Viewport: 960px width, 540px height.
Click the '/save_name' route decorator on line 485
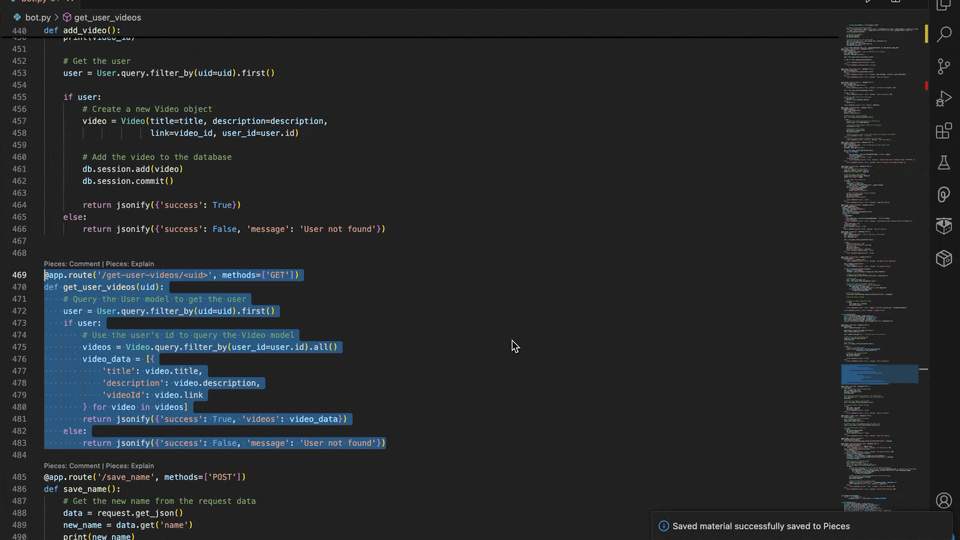coord(144,477)
